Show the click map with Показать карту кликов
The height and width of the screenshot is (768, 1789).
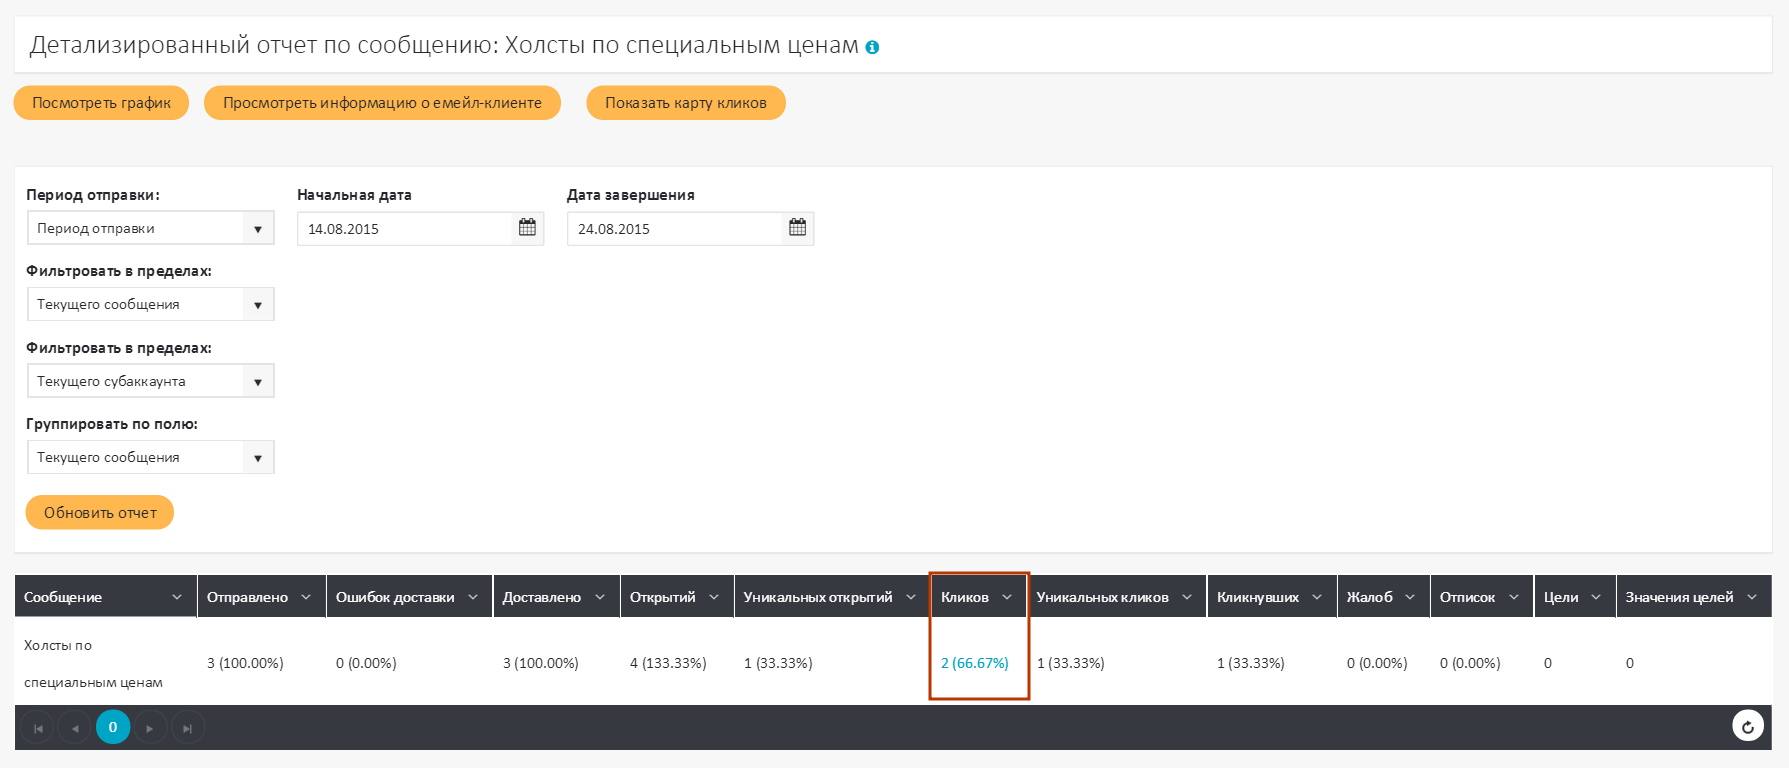(685, 103)
